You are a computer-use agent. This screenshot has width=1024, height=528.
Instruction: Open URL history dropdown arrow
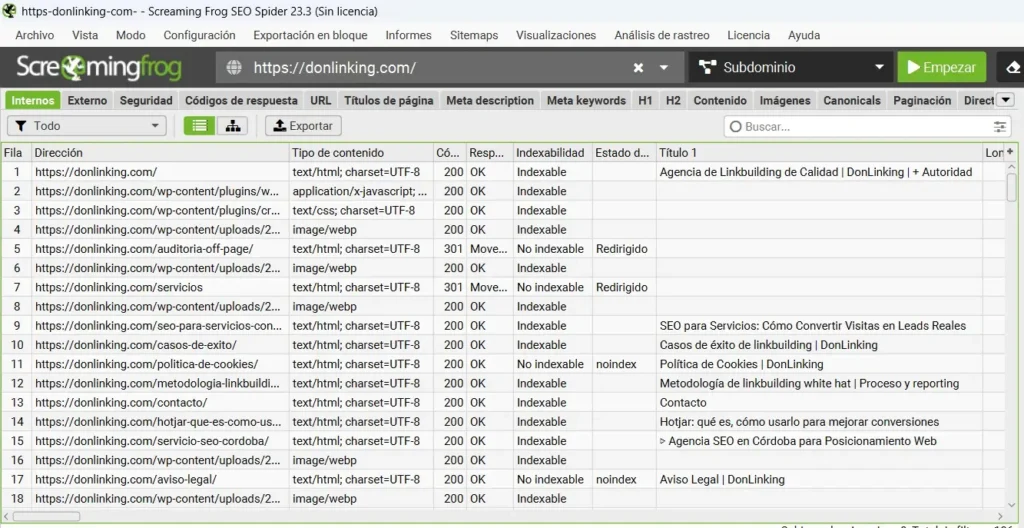tap(664, 67)
